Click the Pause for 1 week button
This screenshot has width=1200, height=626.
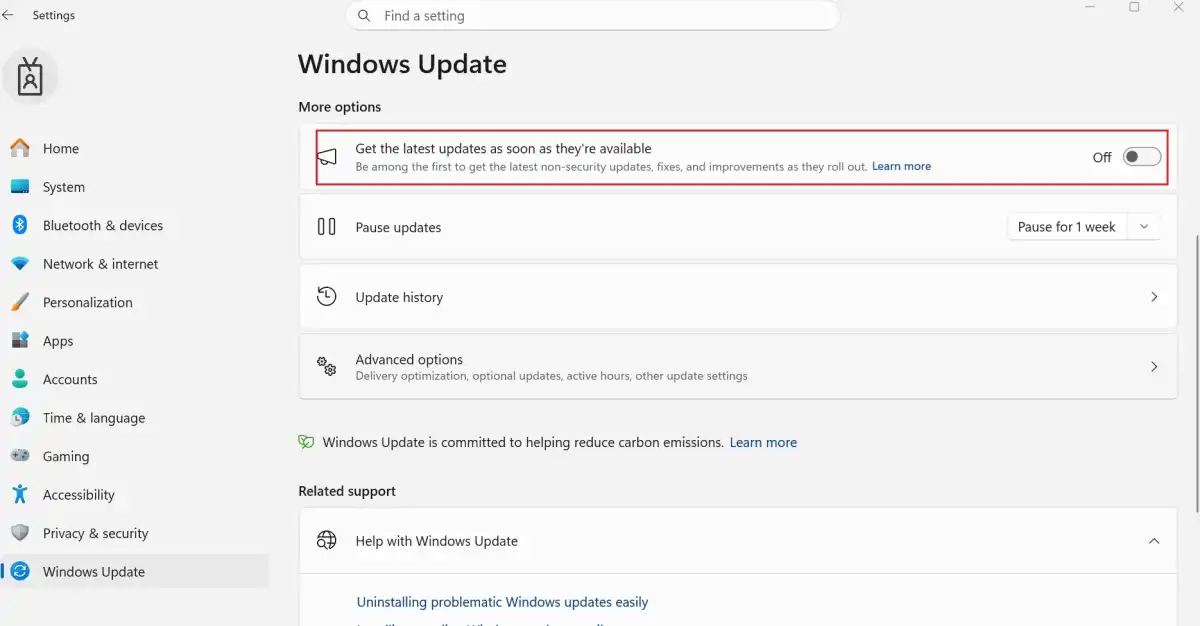pos(1067,227)
